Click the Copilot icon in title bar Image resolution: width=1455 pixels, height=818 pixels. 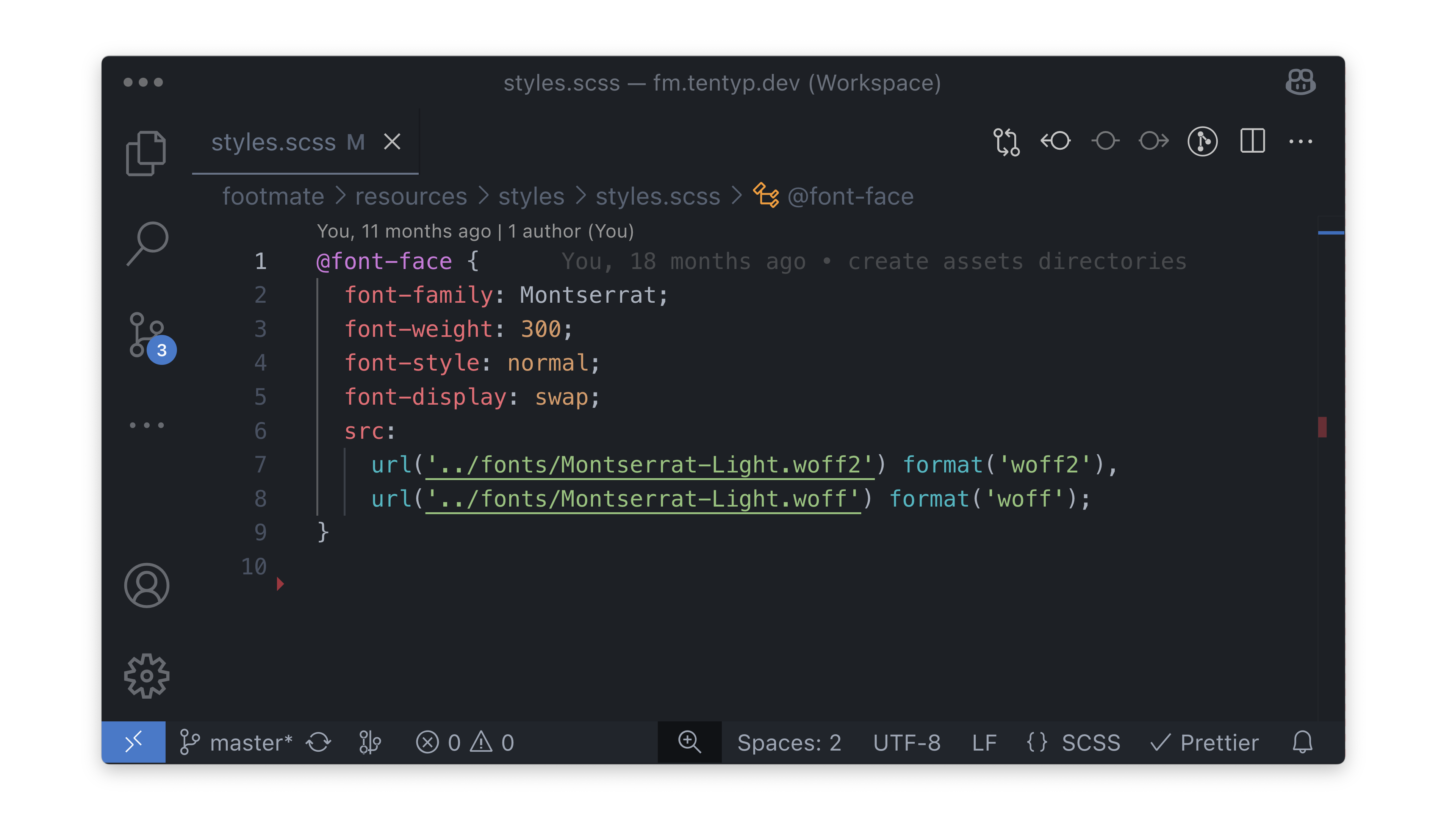click(x=1300, y=82)
